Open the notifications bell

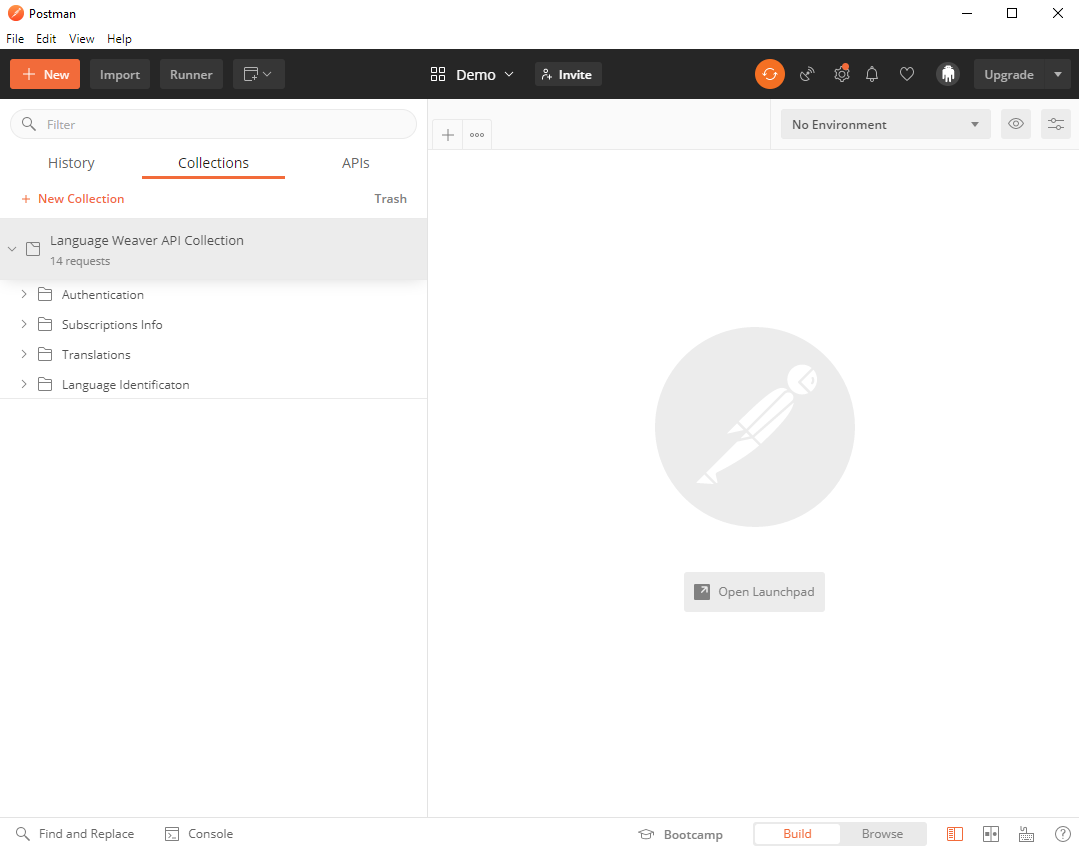pyautogui.click(x=872, y=74)
